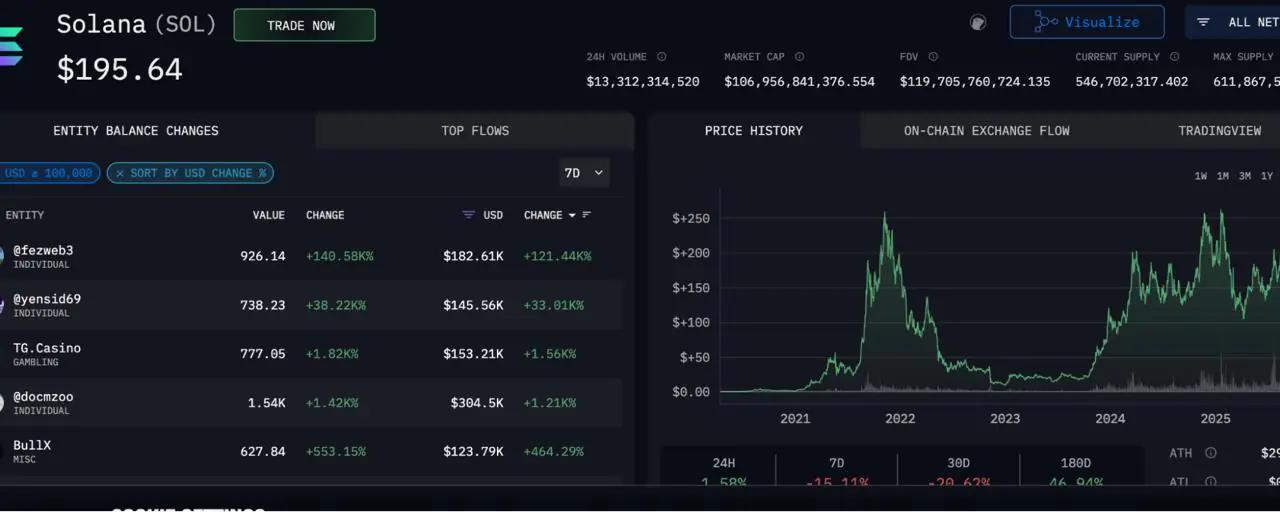The width and height of the screenshot is (1280, 512).
Task: Click the 24H Volume info icon
Action: coord(662,57)
